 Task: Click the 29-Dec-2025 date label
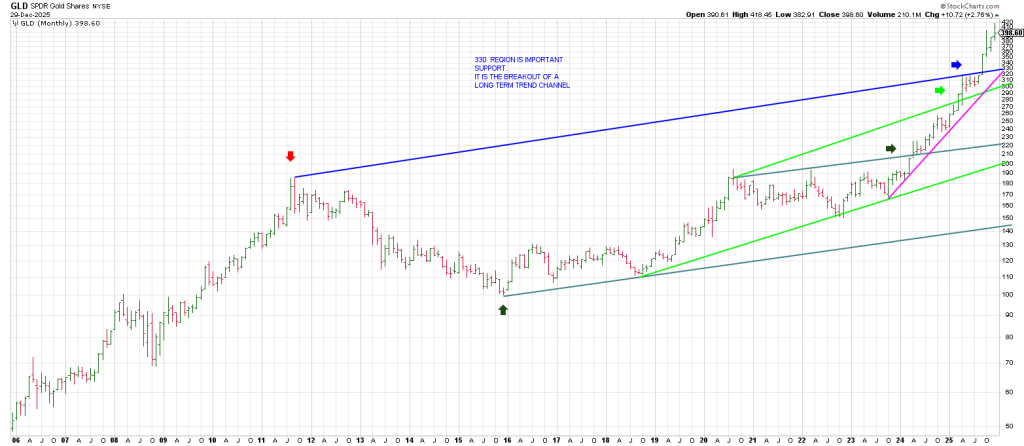click(x=26, y=15)
